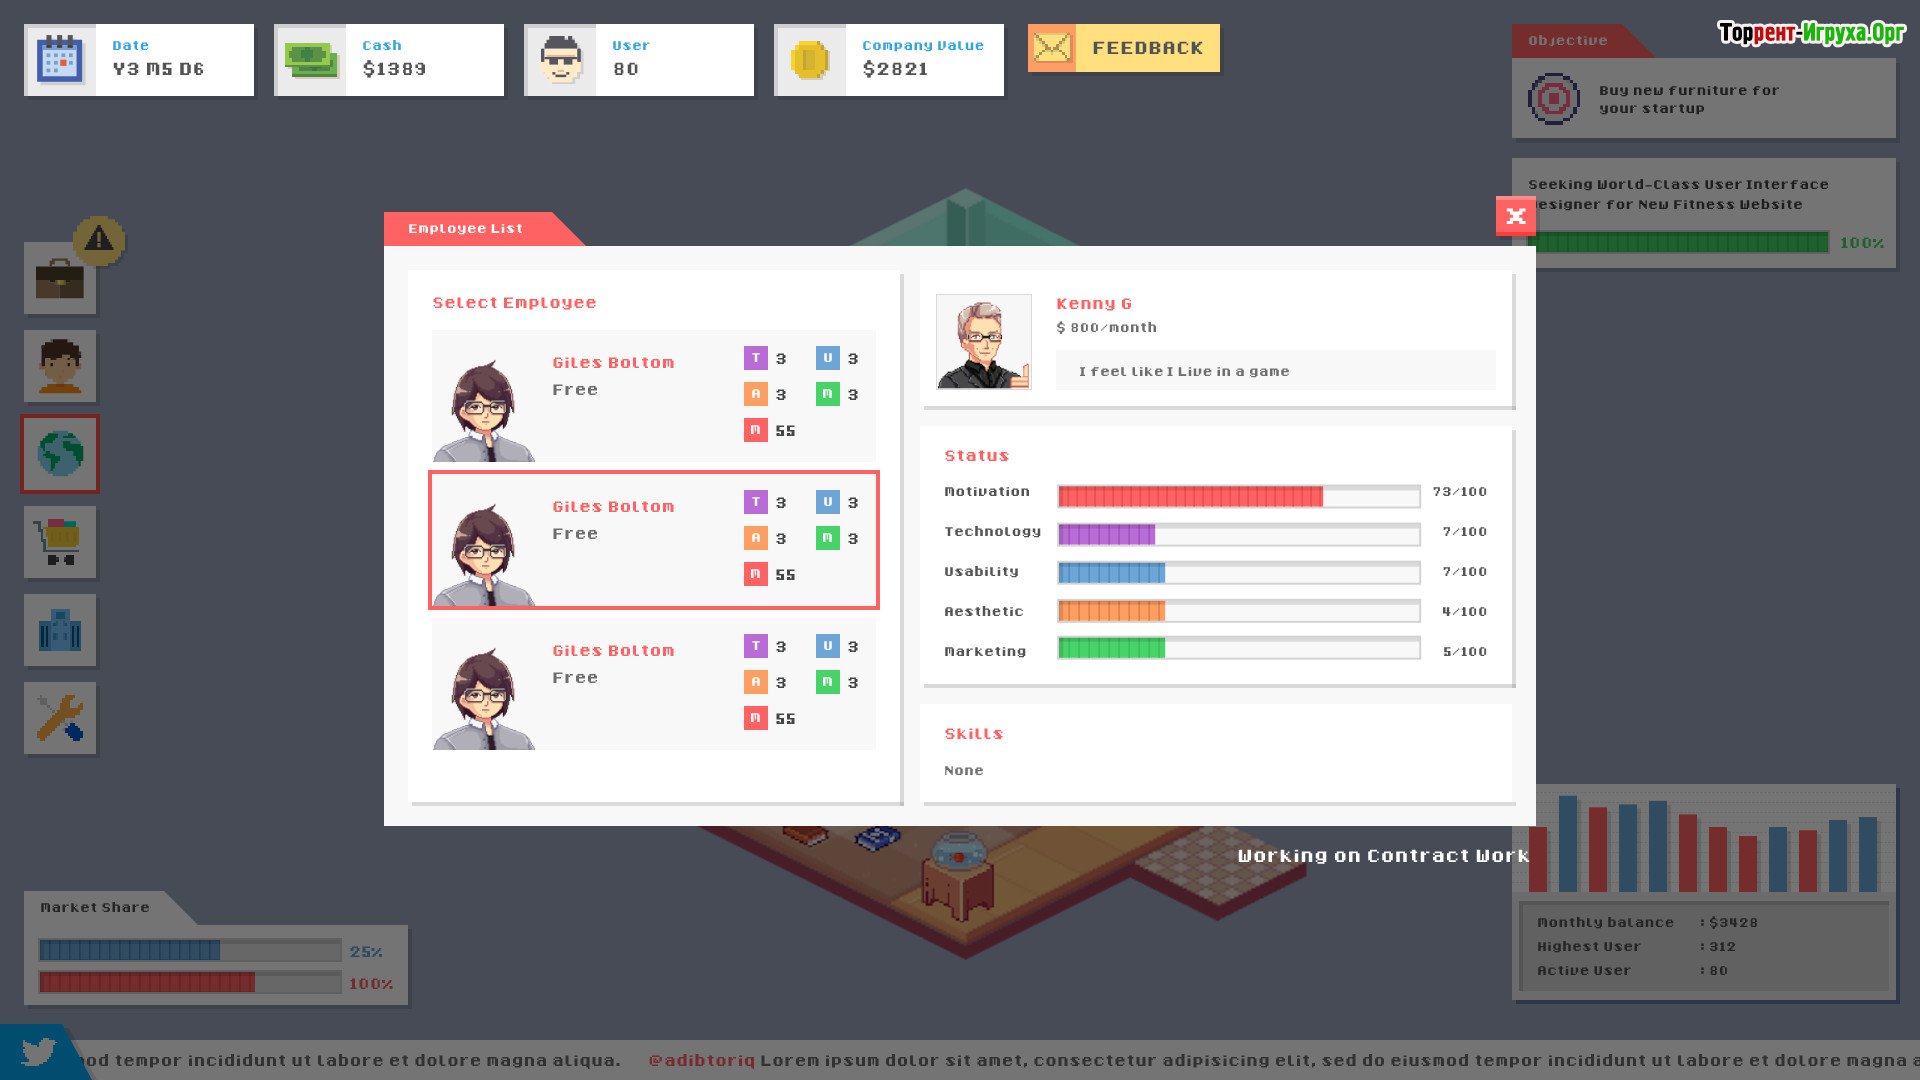Click the Cash money stack icon
This screenshot has height=1080, width=1920.
point(311,60)
